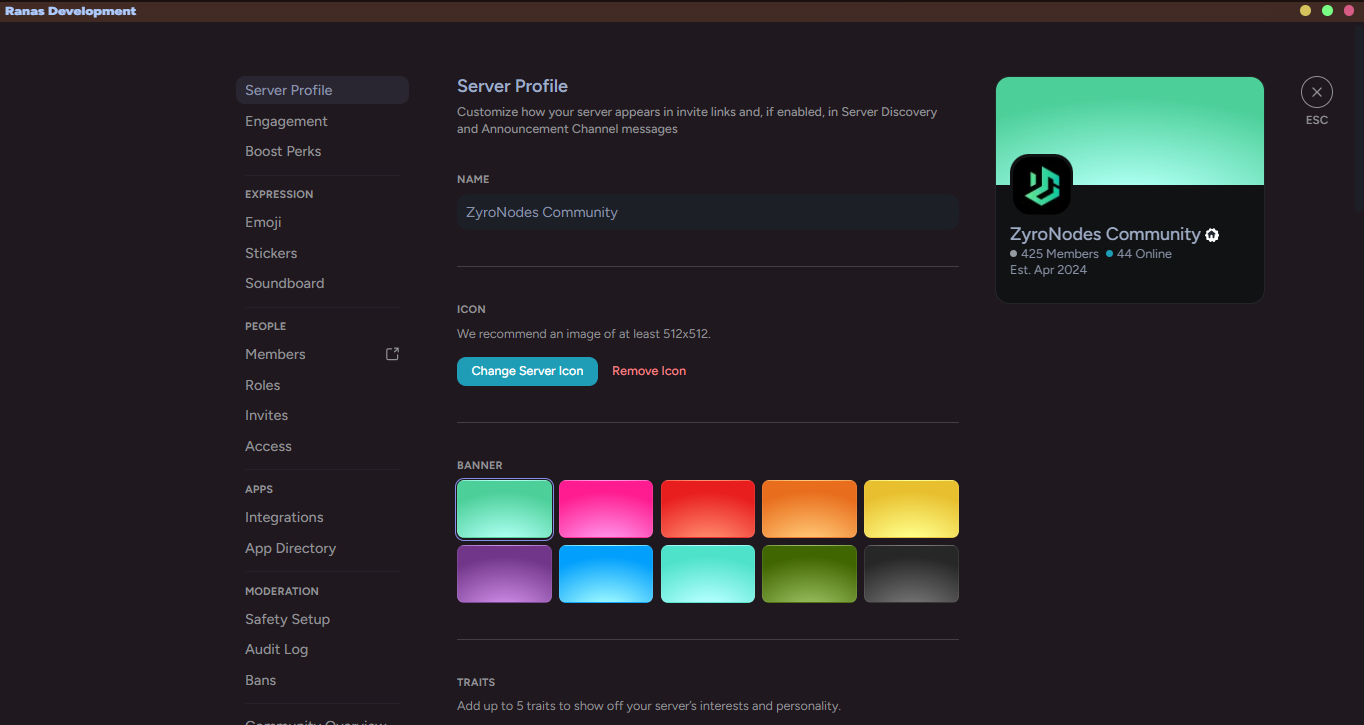Choose the yellow banner color
This screenshot has width=1364, height=725.
click(x=911, y=509)
